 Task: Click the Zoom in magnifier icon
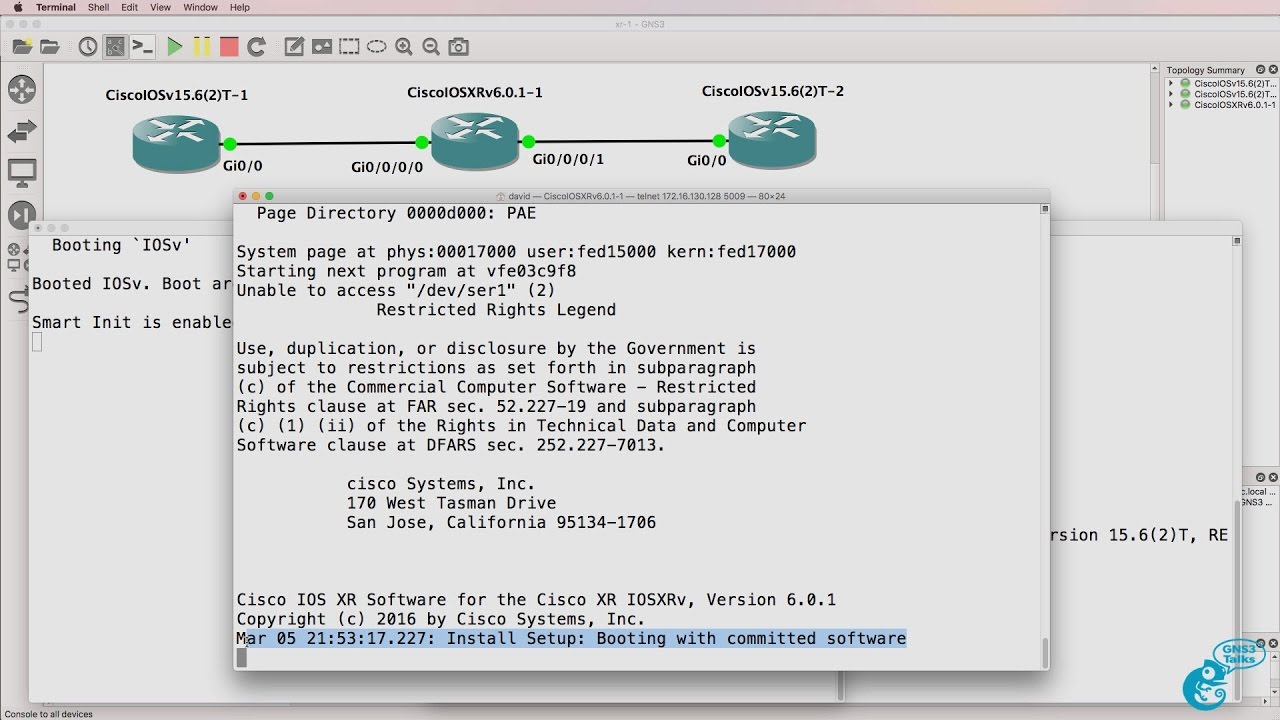(404, 46)
